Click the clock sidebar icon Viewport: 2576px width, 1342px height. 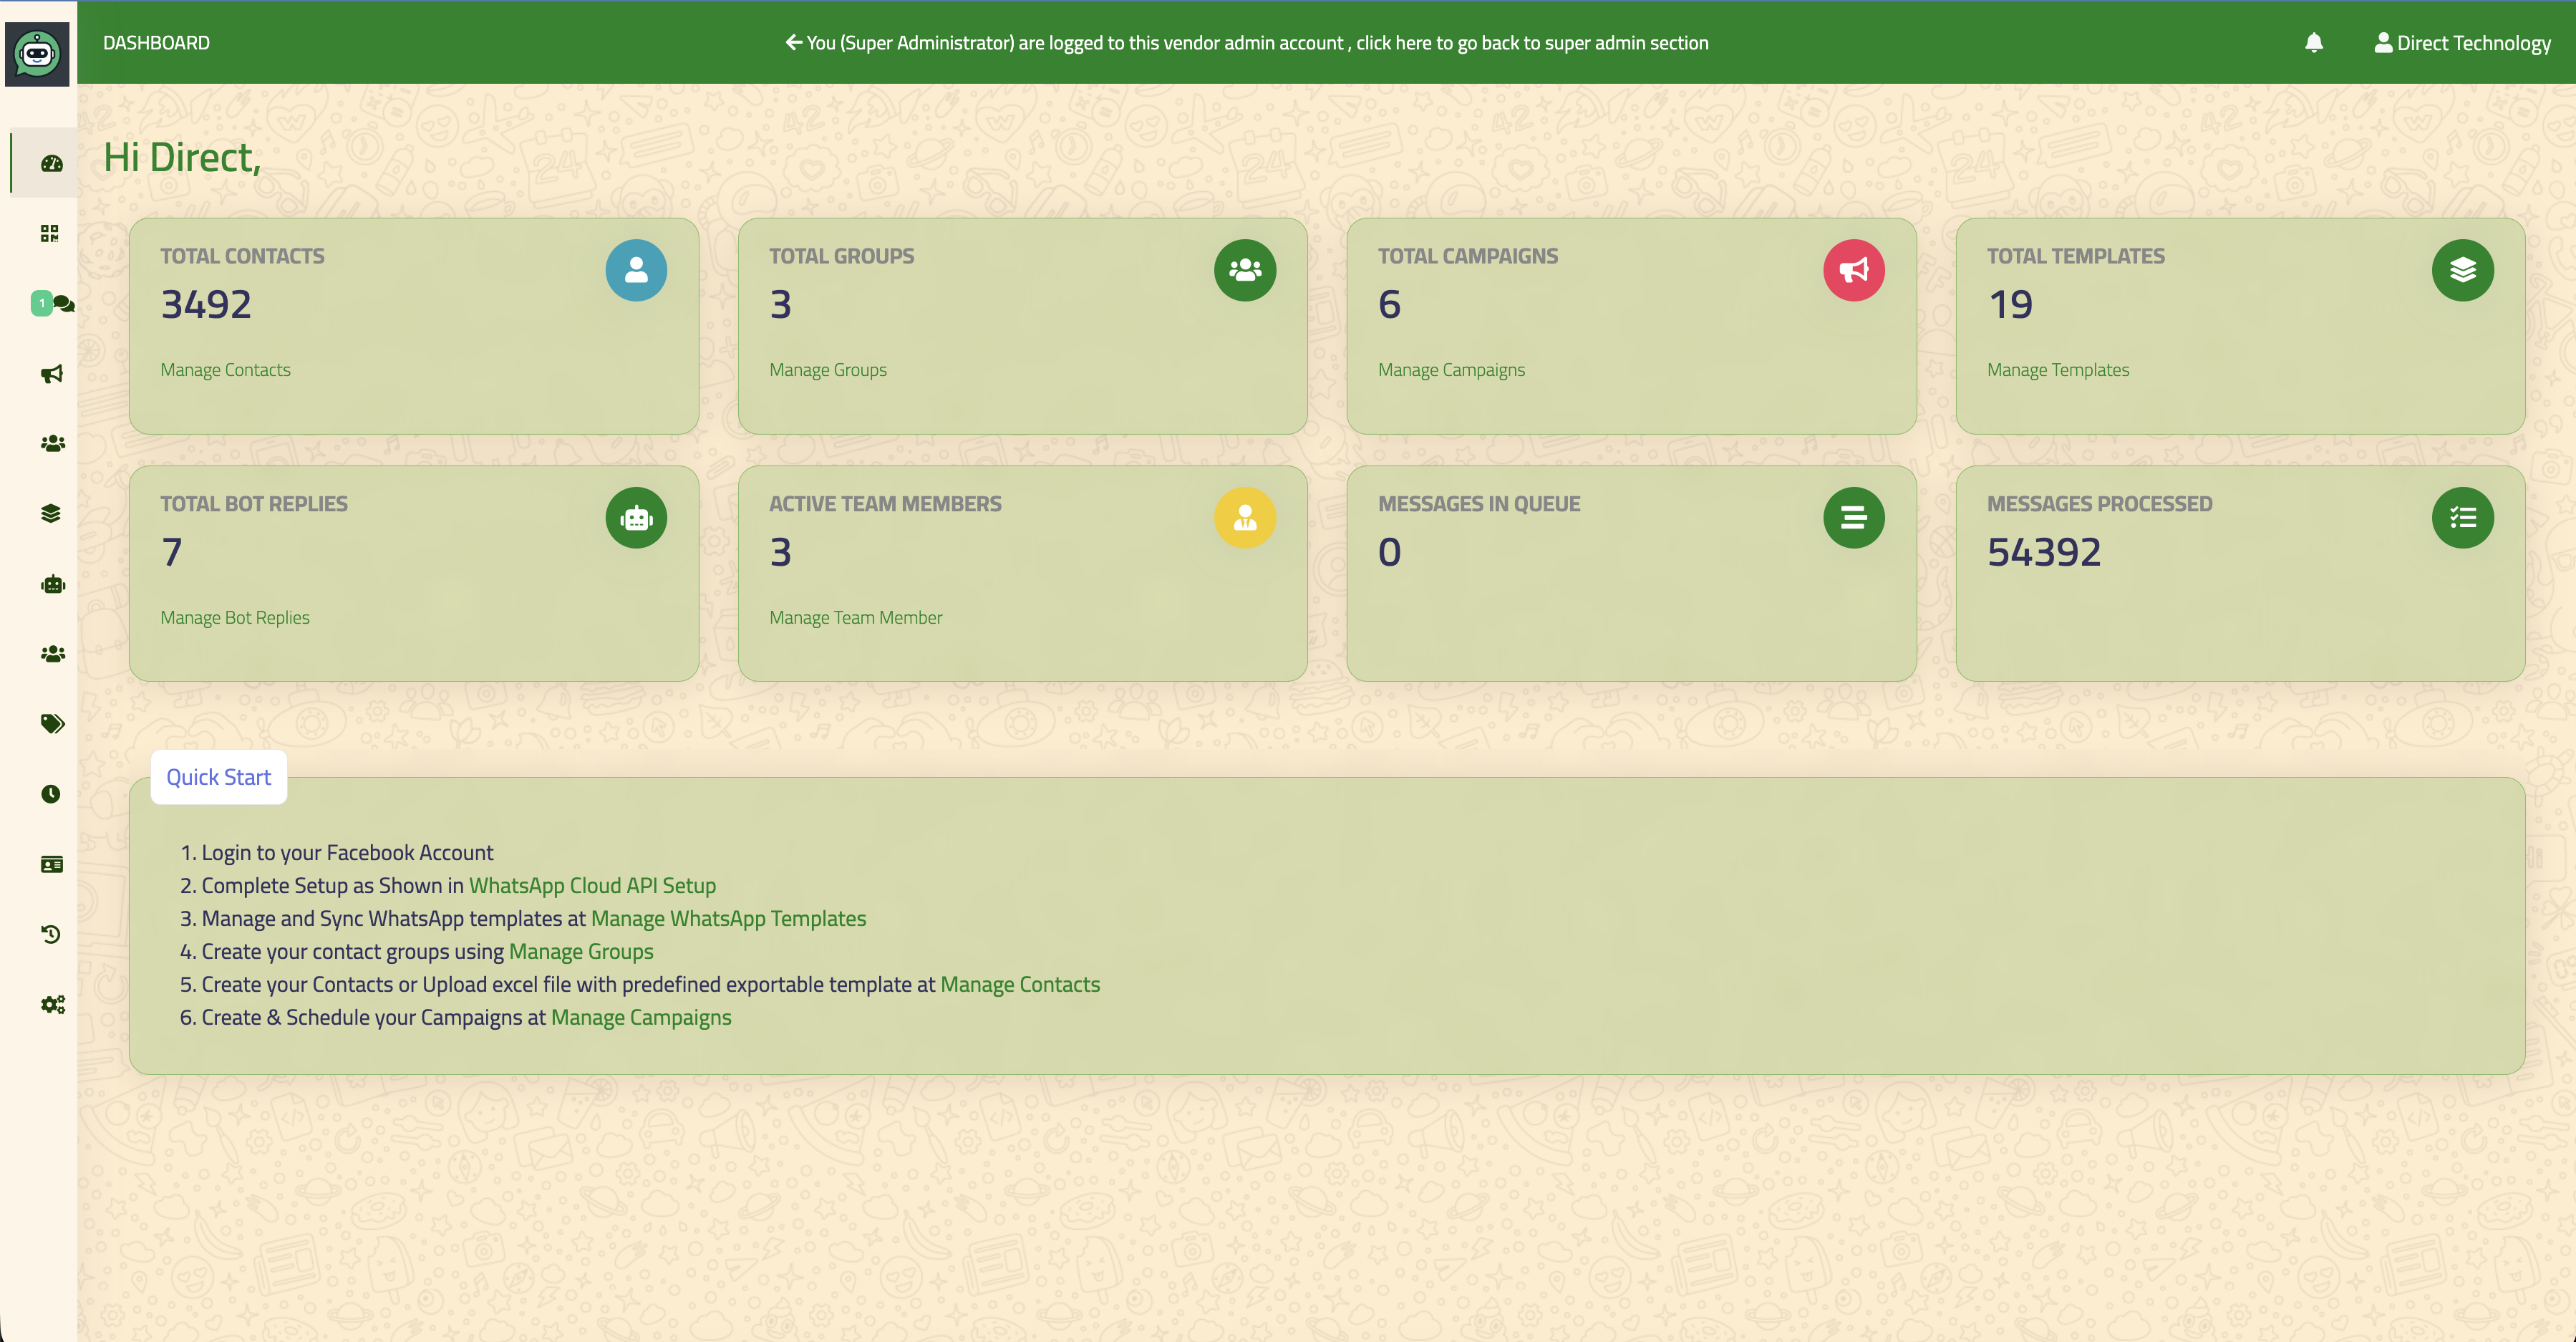pos(51,794)
